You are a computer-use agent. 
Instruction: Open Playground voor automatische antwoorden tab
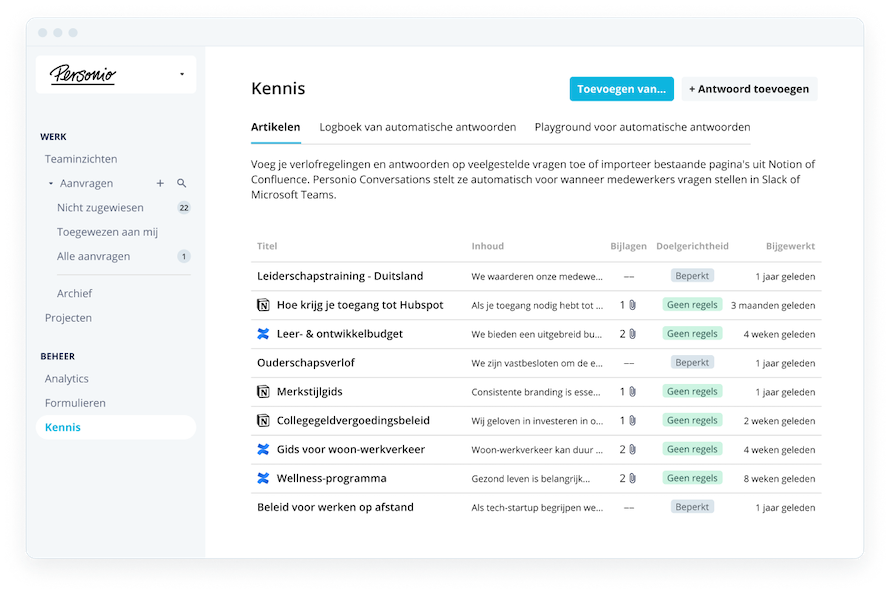[643, 127]
